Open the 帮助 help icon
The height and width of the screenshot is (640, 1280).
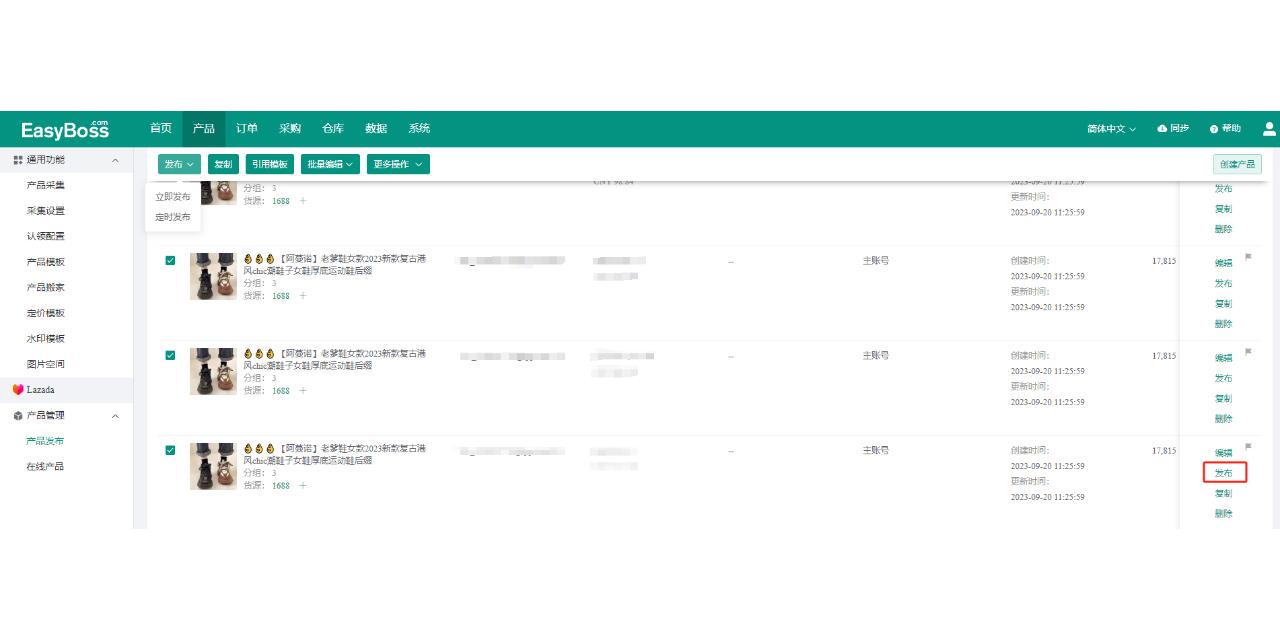(1214, 129)
